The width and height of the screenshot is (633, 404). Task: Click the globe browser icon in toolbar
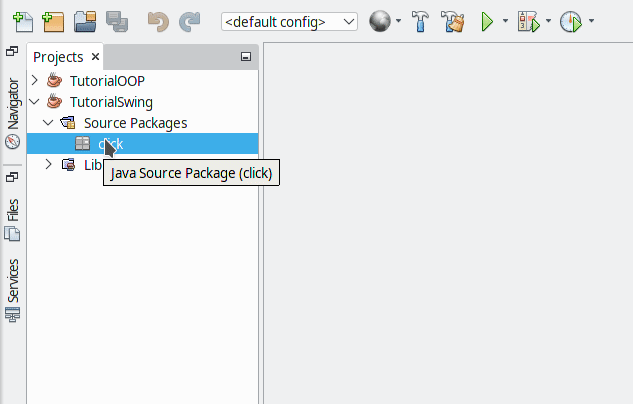[x=379, y=21]
